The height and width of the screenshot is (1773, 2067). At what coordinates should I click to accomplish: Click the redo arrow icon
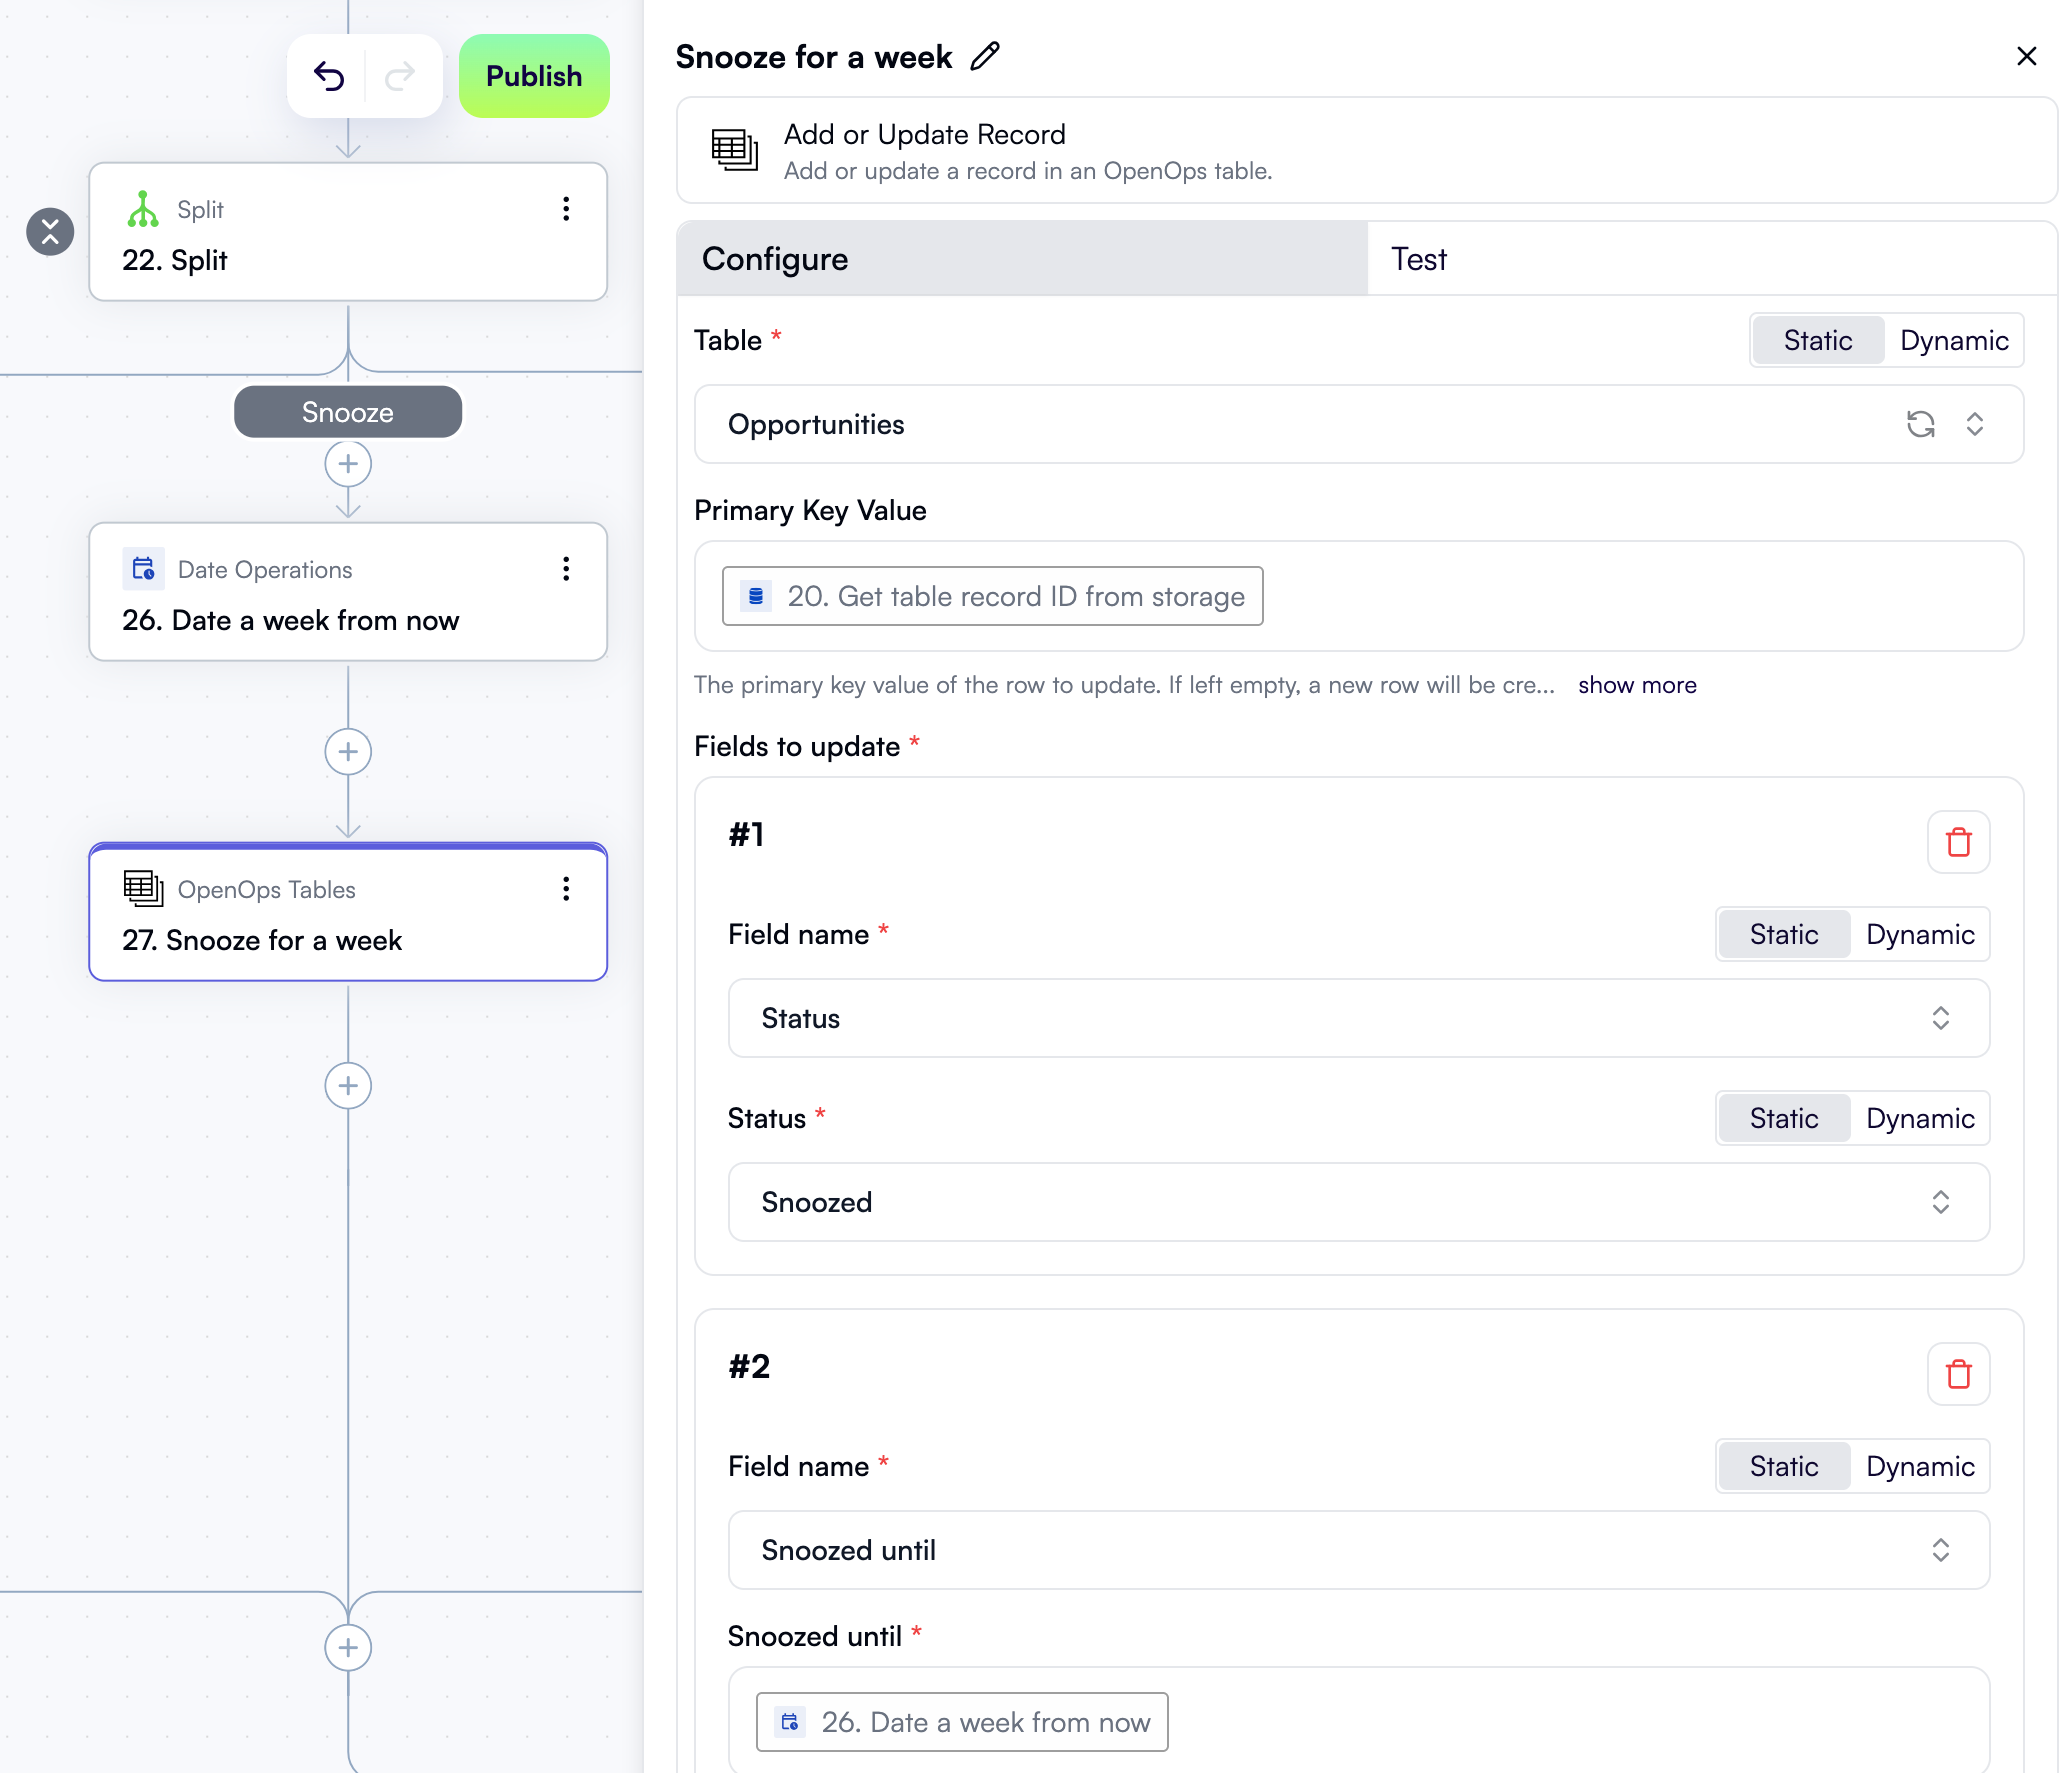399,75
